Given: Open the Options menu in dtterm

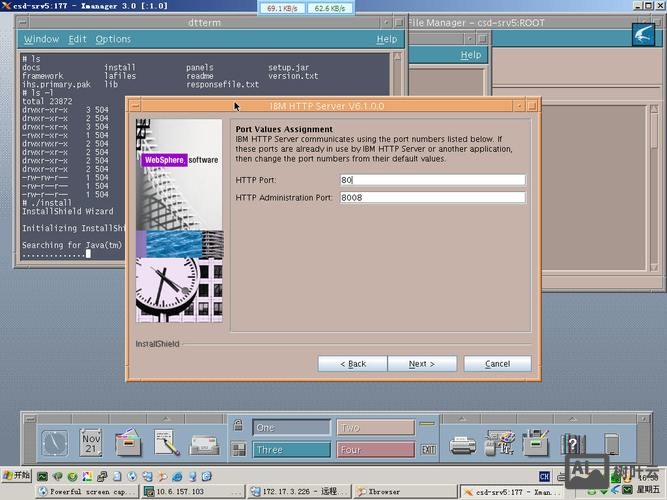Looking at the screenshot, I should tap(113, 39).
